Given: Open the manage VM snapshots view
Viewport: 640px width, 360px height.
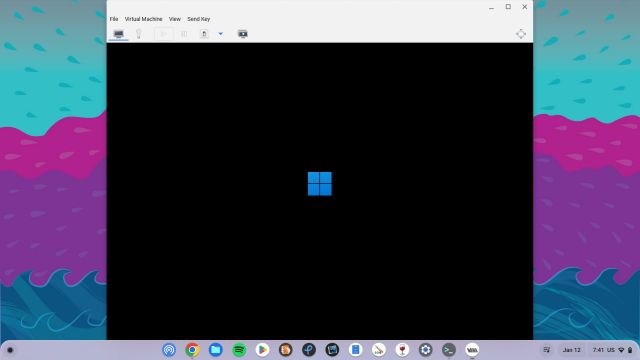Looking at the screenshot, I should (243, 34).
